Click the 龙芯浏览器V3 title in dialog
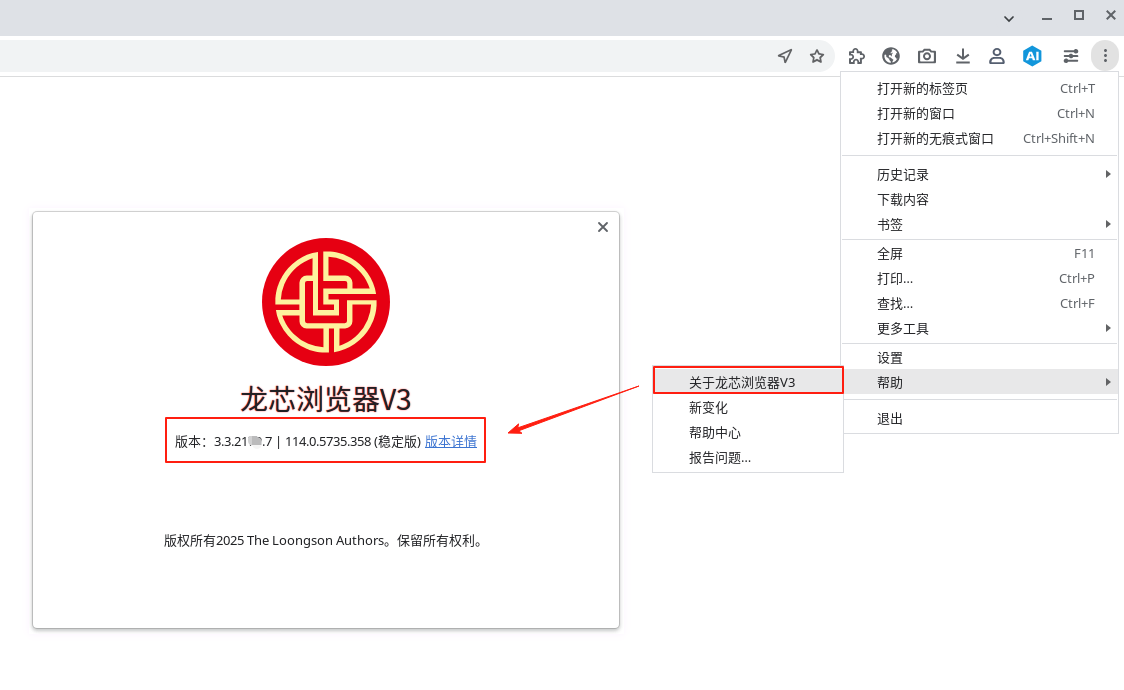The width and height of the screenshot is (1124, 690). 325,399
